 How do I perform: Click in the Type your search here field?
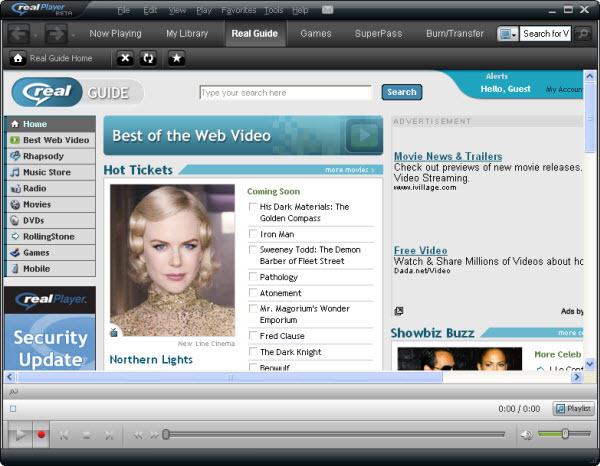pyautogui.click(x=285, y=93)
